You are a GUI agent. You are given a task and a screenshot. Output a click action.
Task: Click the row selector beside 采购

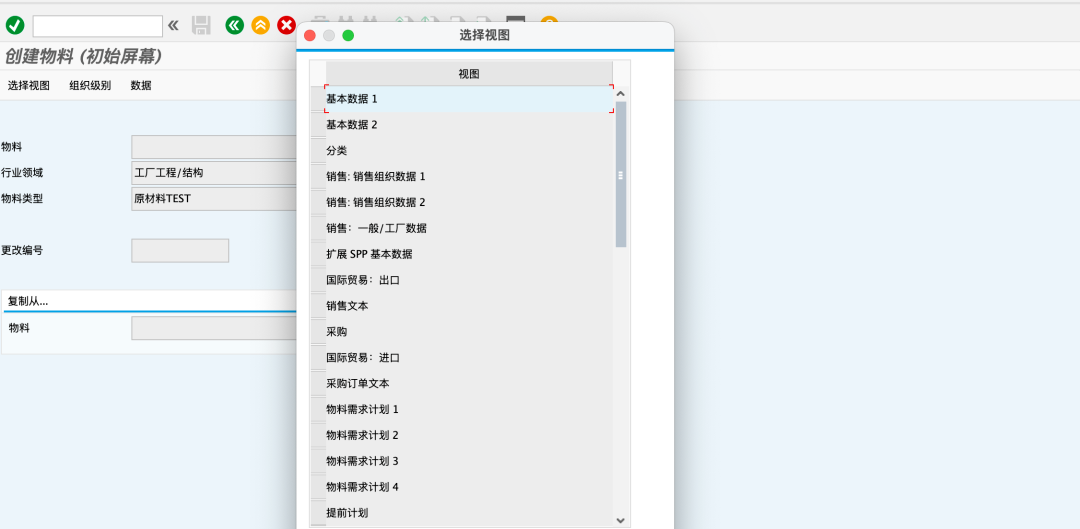click(x=318, y=332)
